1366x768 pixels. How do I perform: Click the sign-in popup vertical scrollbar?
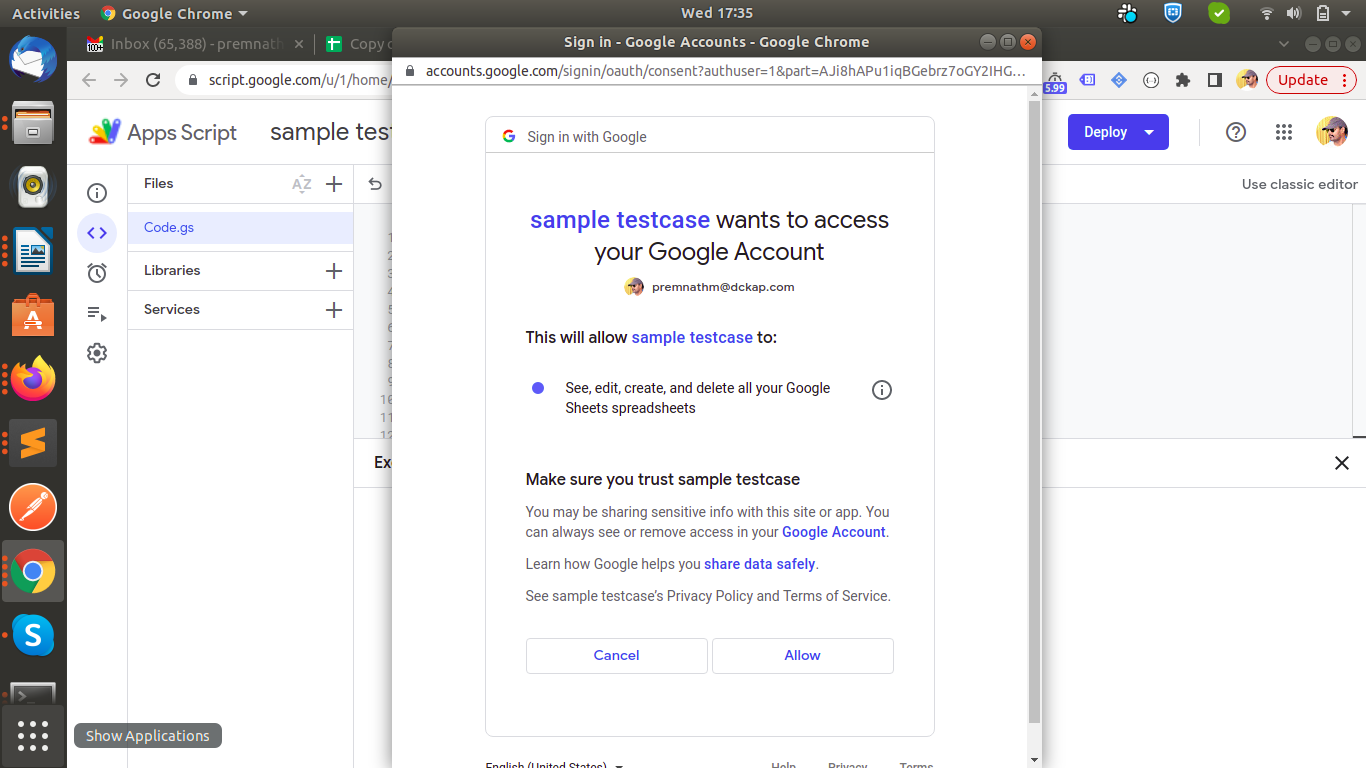(x=1035, y=410)
